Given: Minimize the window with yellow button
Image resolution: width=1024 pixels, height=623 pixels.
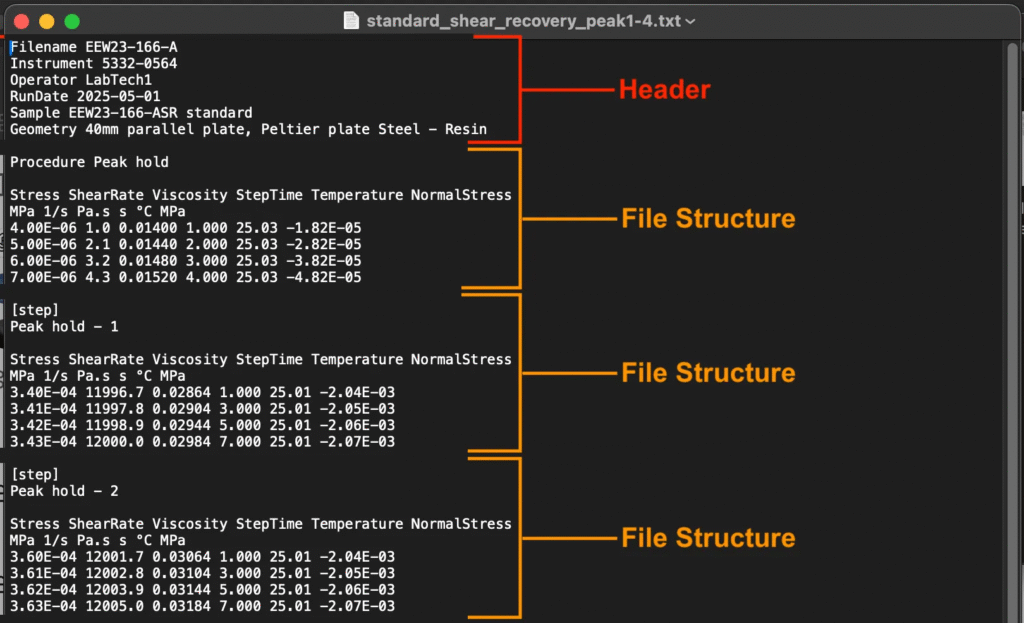Looking at the screenshot, I should 46,21.
